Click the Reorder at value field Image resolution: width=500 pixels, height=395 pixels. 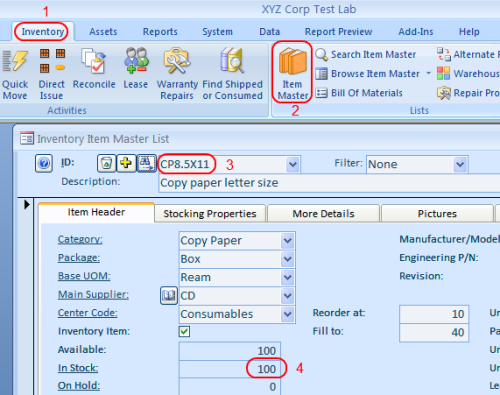click(x=434, y=314)
